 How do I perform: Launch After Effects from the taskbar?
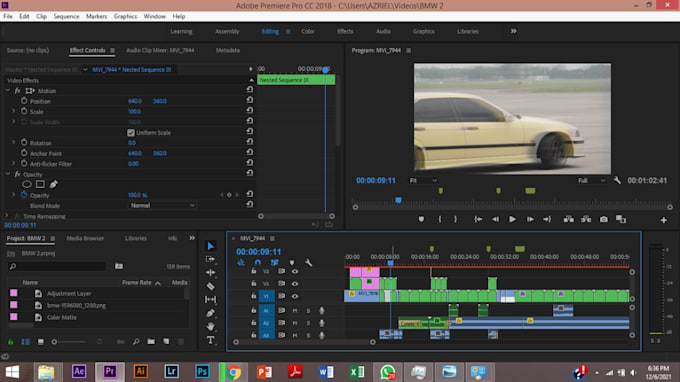coord(78,372)
